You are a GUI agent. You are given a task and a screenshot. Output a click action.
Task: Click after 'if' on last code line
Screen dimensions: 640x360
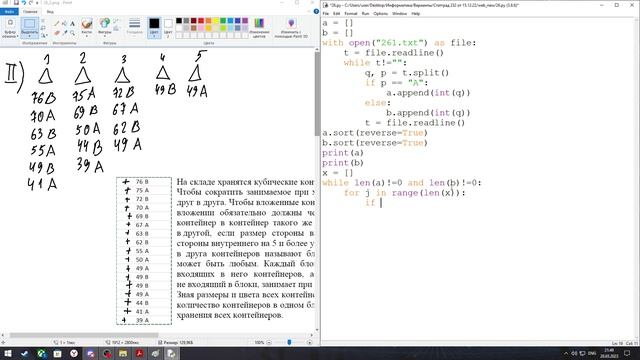point(381,203)
